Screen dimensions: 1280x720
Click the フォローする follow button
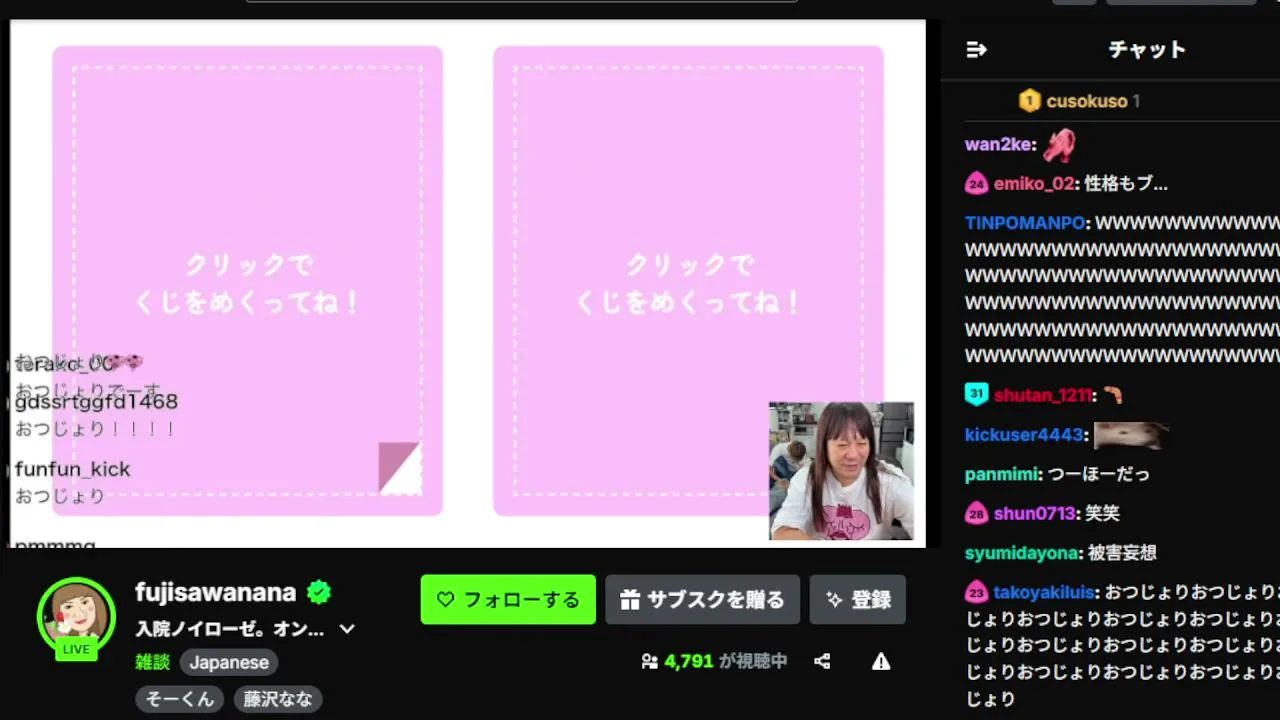tap(508, 599)
